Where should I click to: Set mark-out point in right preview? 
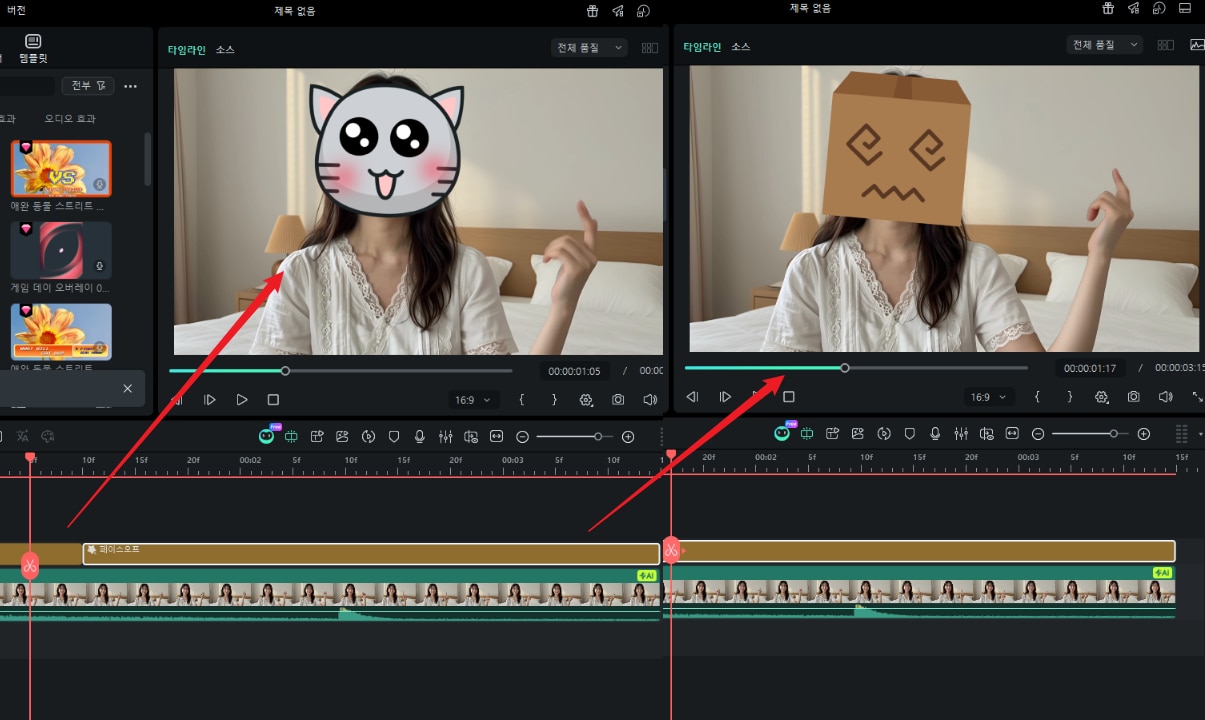1070,397
